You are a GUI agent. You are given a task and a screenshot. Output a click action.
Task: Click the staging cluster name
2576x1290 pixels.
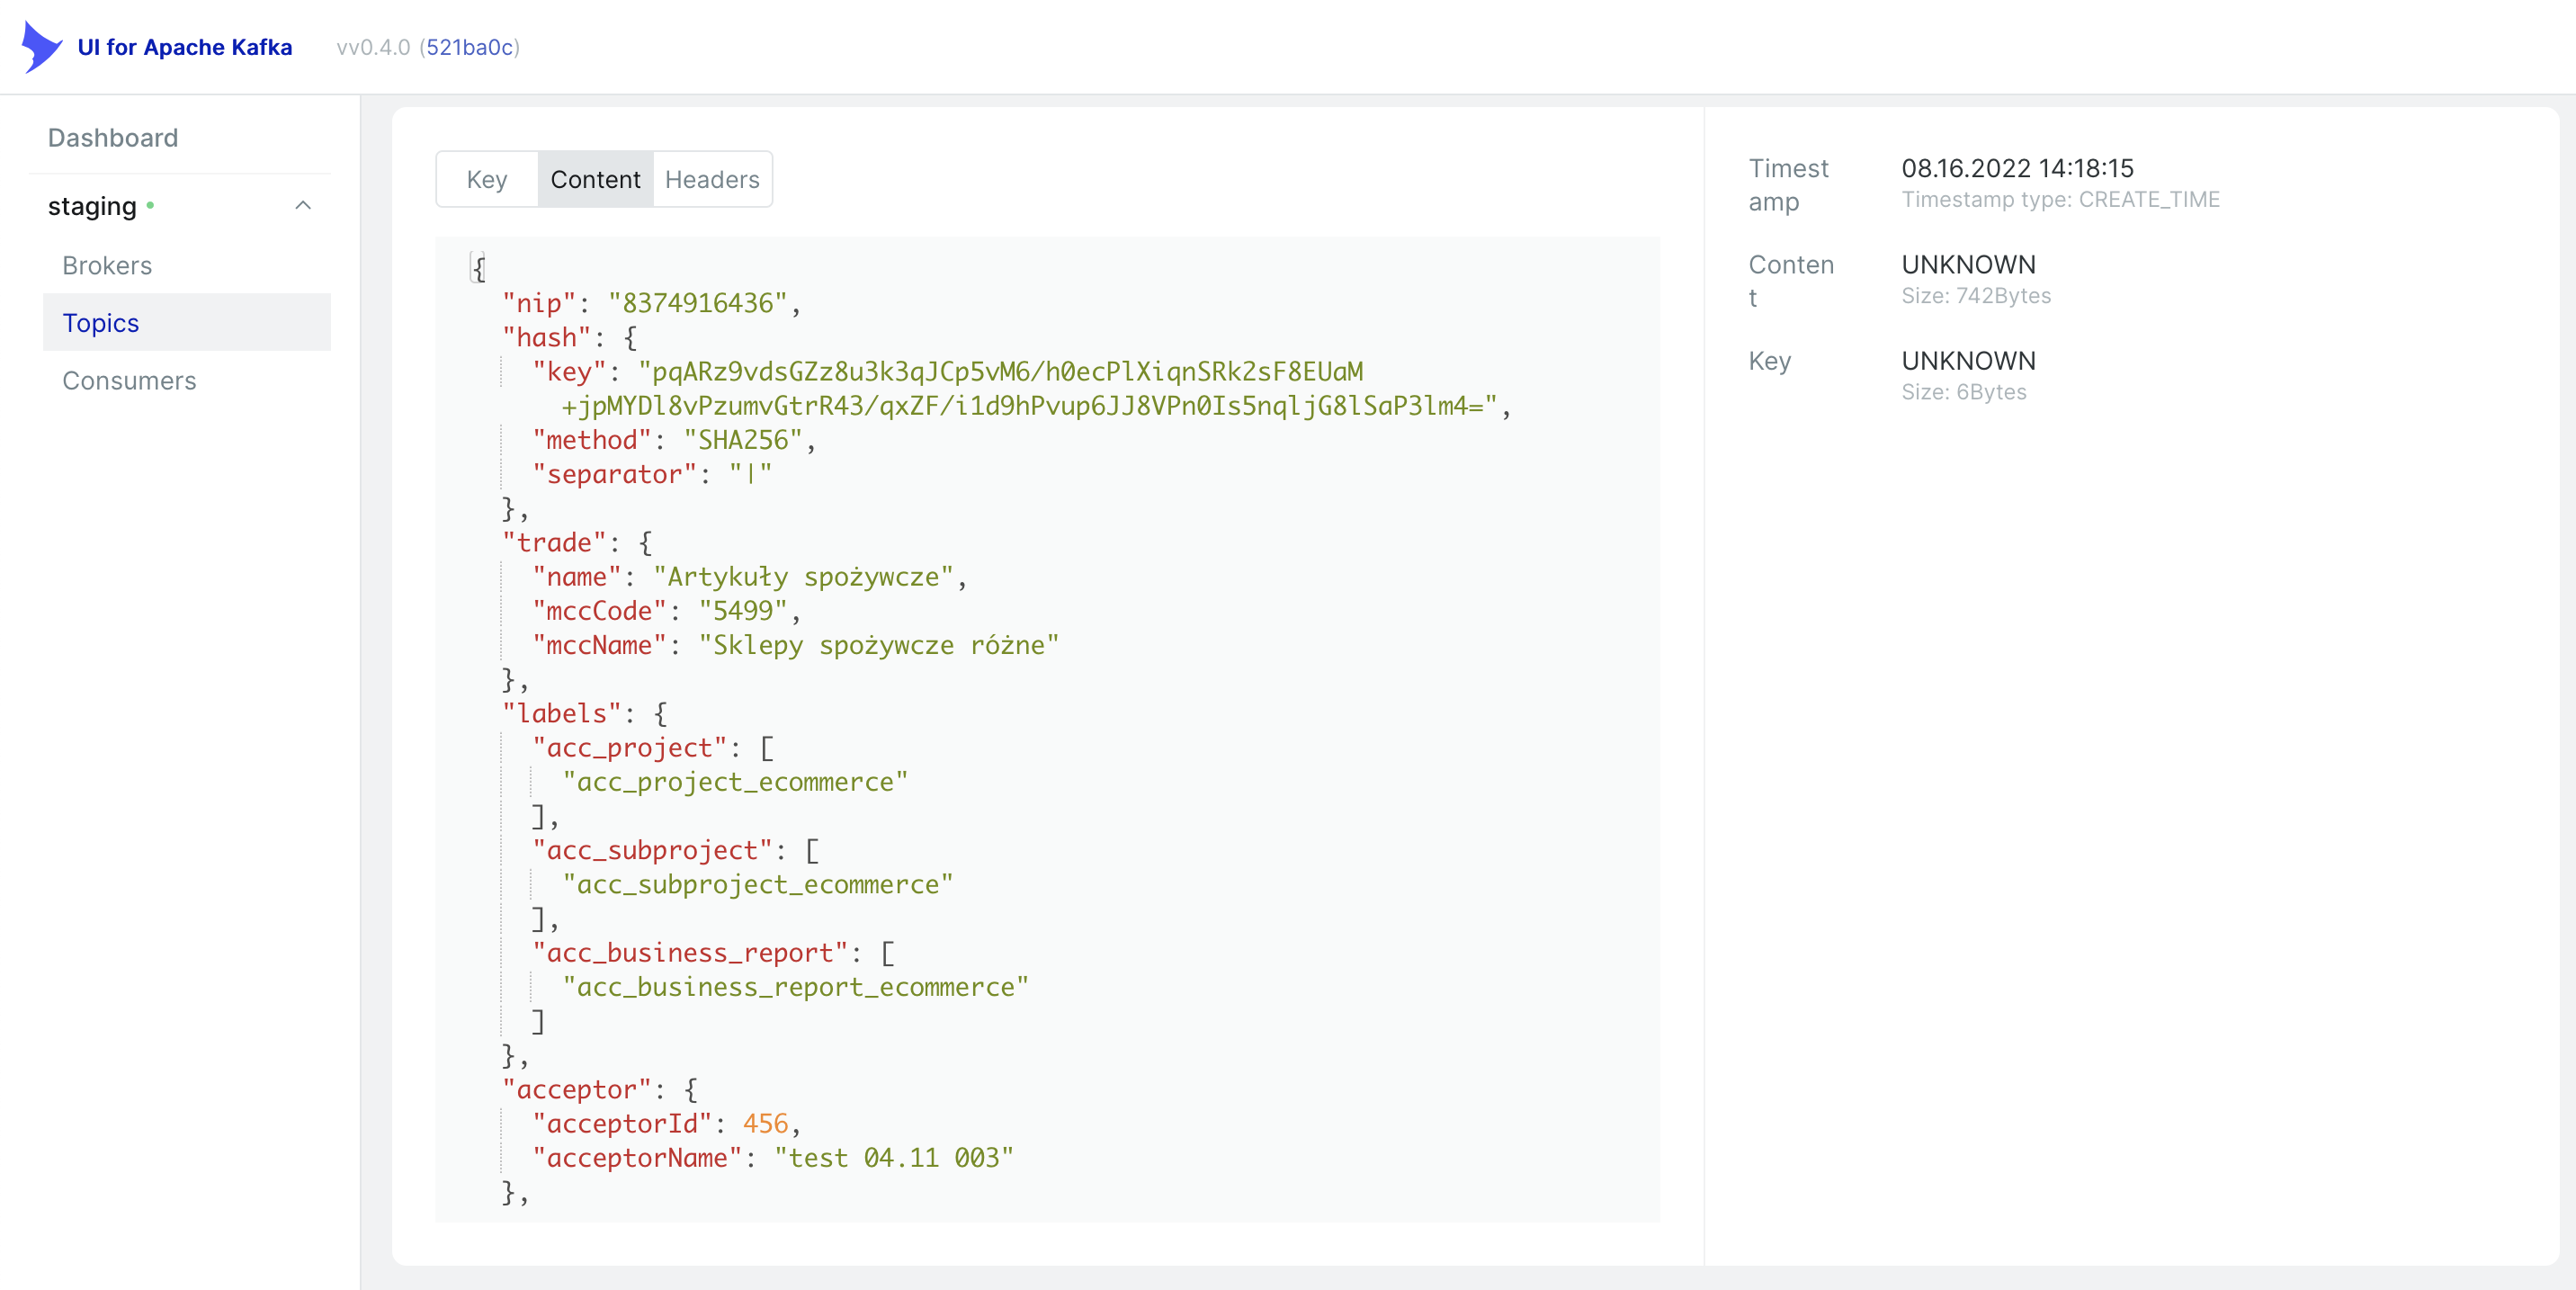[92, 206]
